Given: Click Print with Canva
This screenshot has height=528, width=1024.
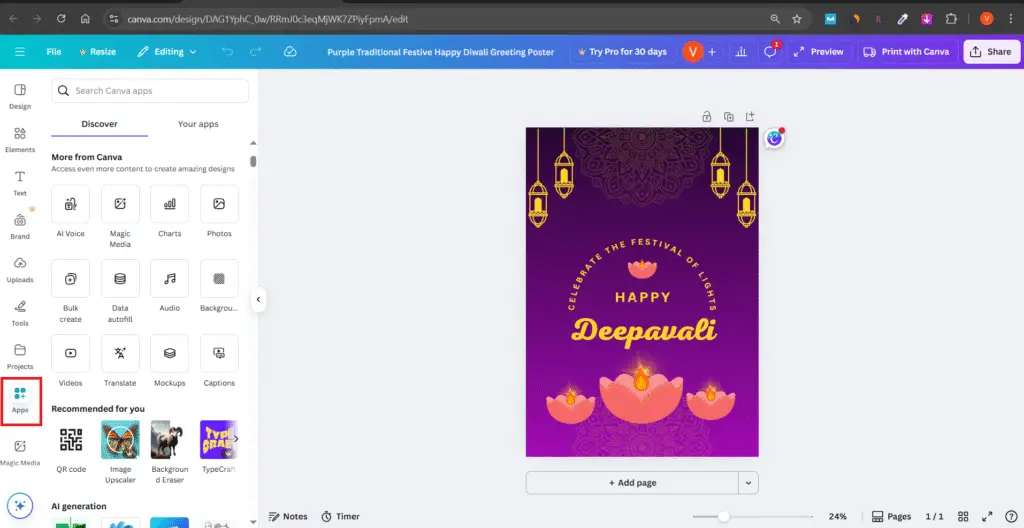Looking at the screenshot, I should (x=906, y=52).
